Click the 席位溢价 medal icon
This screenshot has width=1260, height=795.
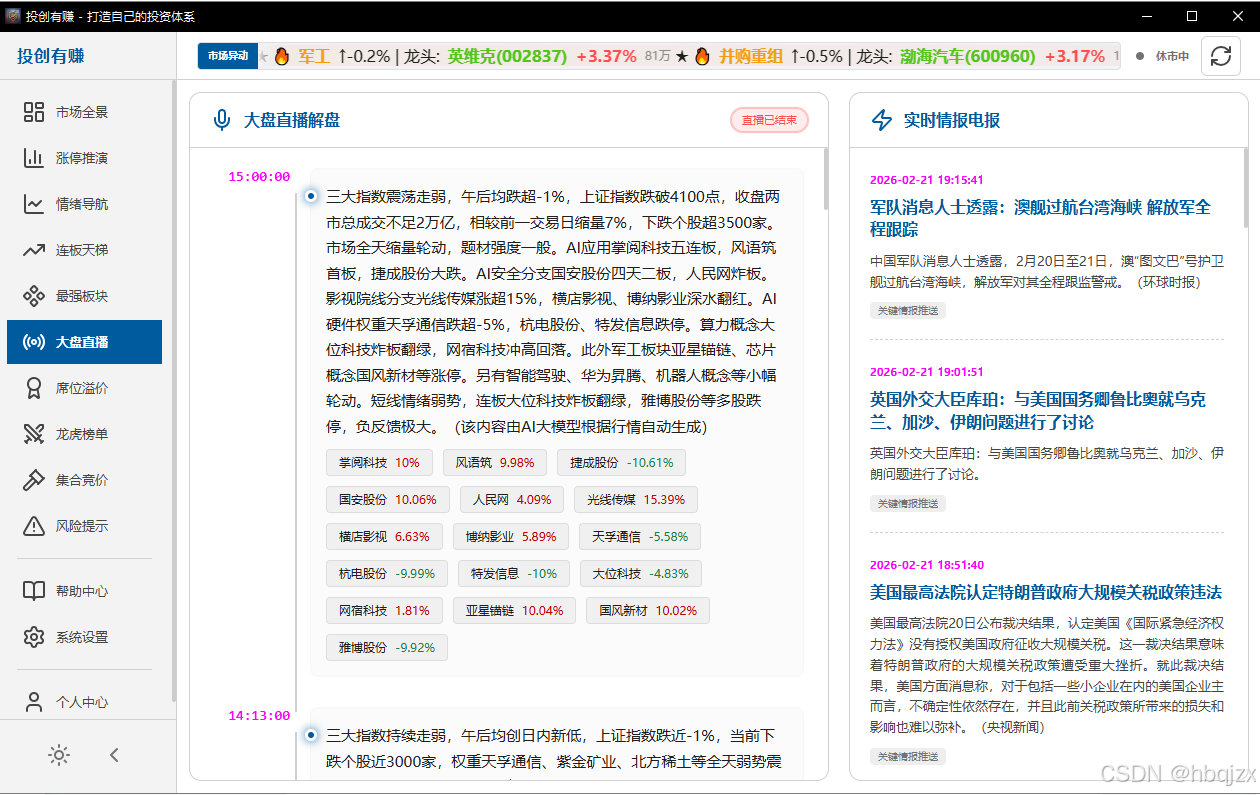tap(34, 388)
